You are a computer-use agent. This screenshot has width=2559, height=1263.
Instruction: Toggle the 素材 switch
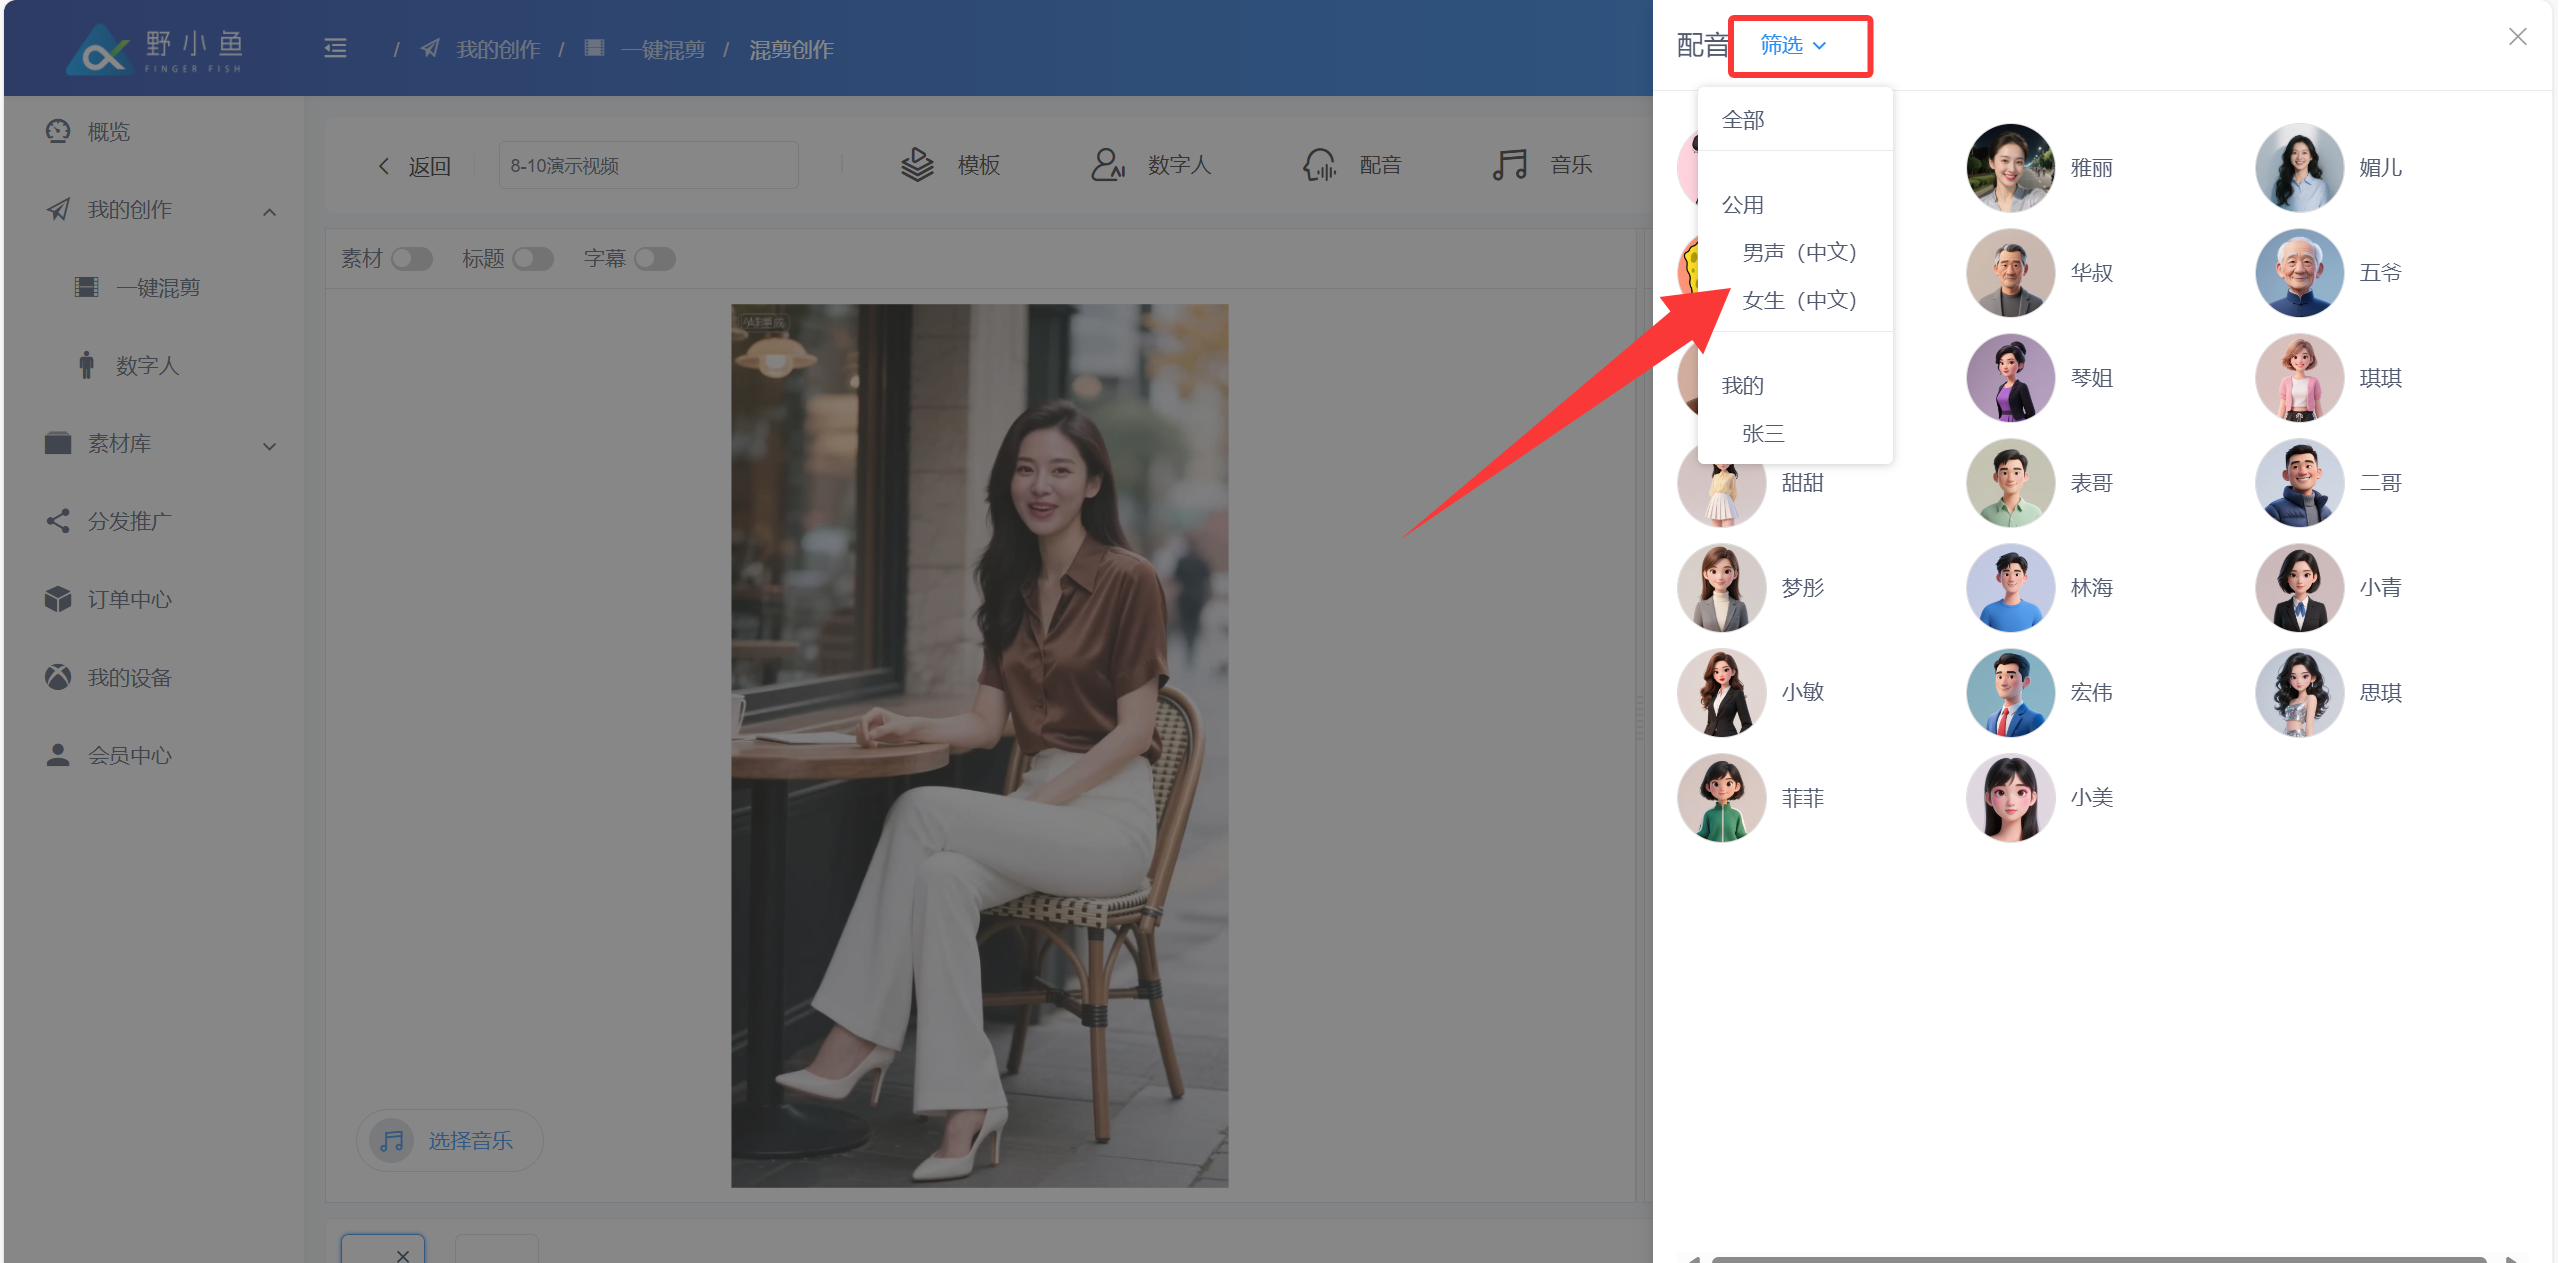(411, 259)
